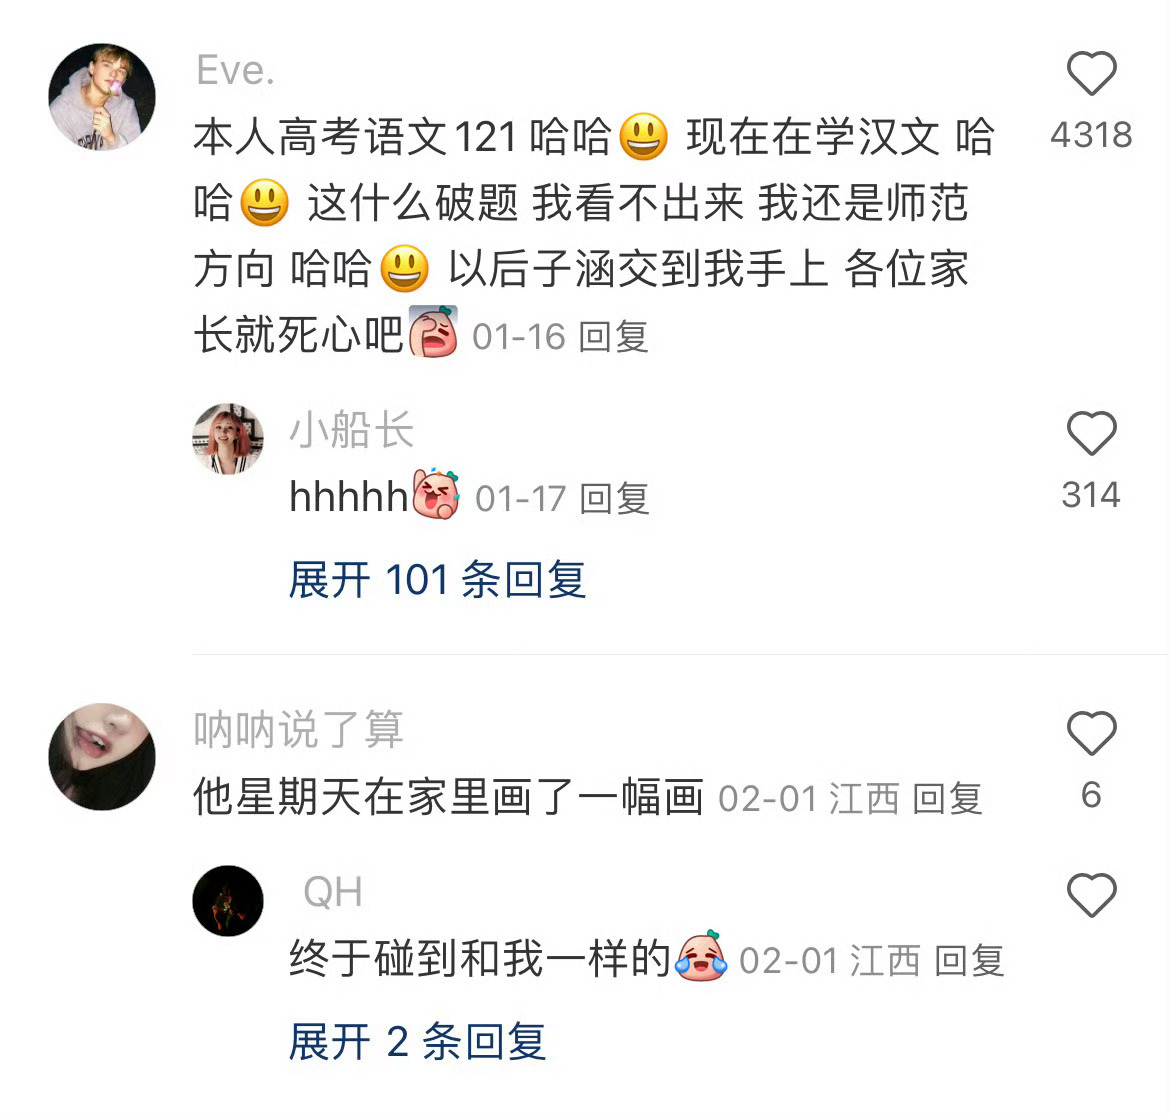Tap the crying-laughing sticker in QH's reply
The width and height of the screenshot is (1170, 1113).
[x=701, y=956]
